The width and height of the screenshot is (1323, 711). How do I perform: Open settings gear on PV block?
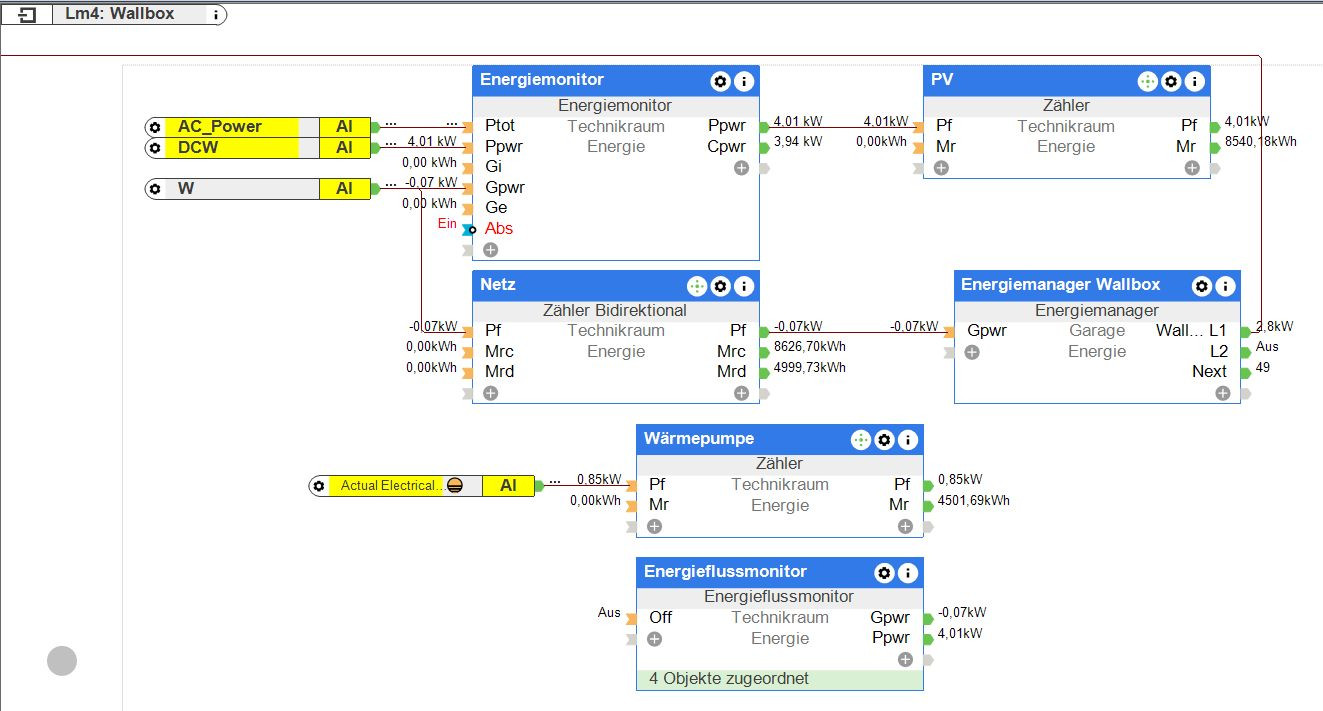point(1171,81)
